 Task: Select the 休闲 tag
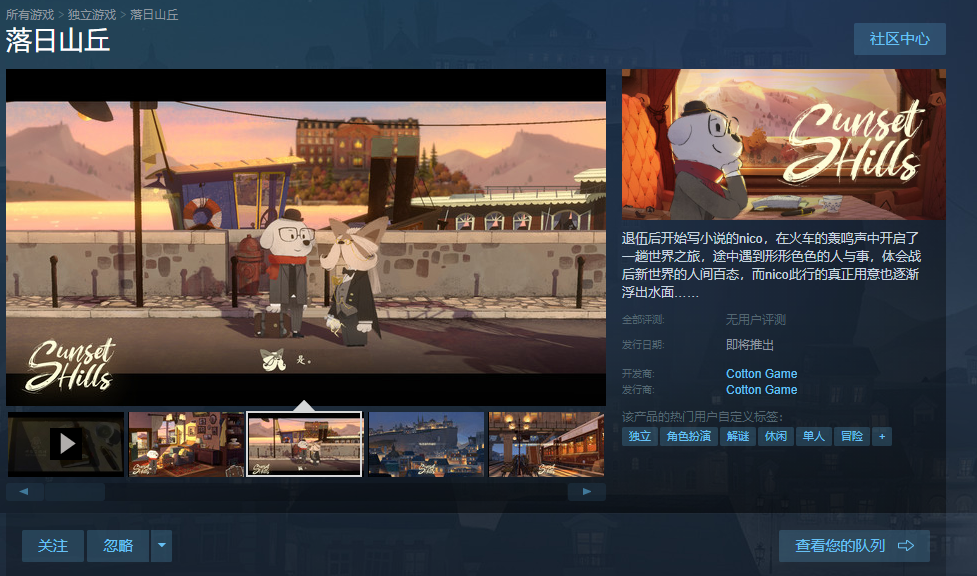(776, 436)
